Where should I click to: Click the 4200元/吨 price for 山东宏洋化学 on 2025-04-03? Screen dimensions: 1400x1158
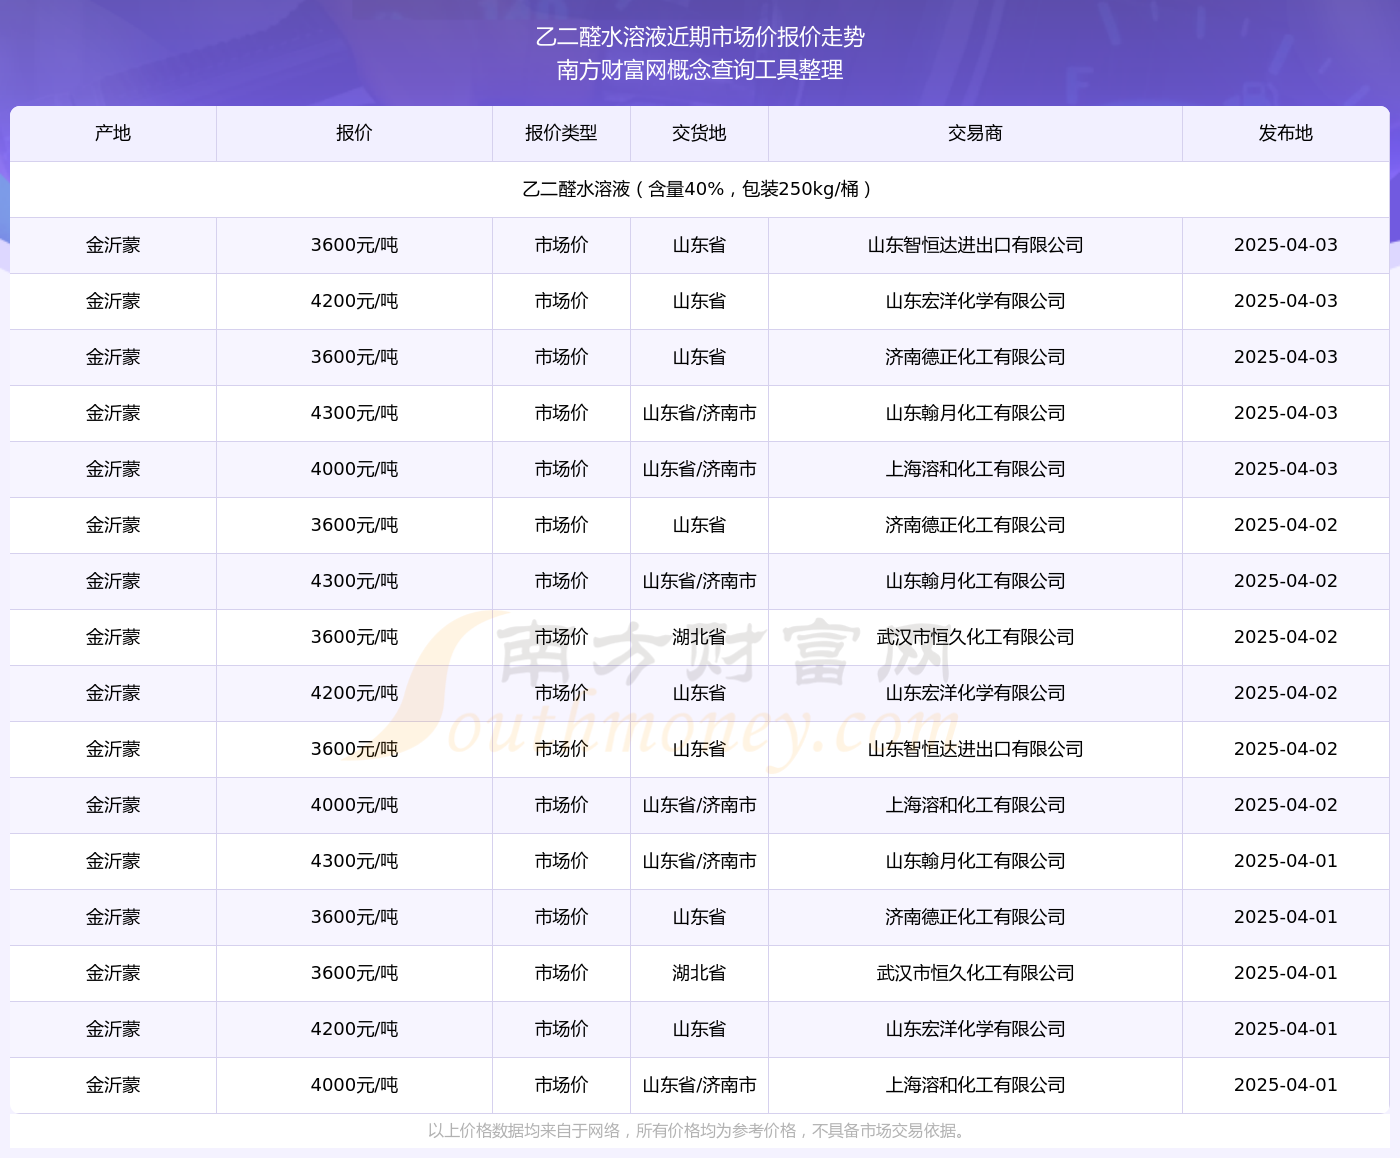pyautogui.click(x=354, y=301)
